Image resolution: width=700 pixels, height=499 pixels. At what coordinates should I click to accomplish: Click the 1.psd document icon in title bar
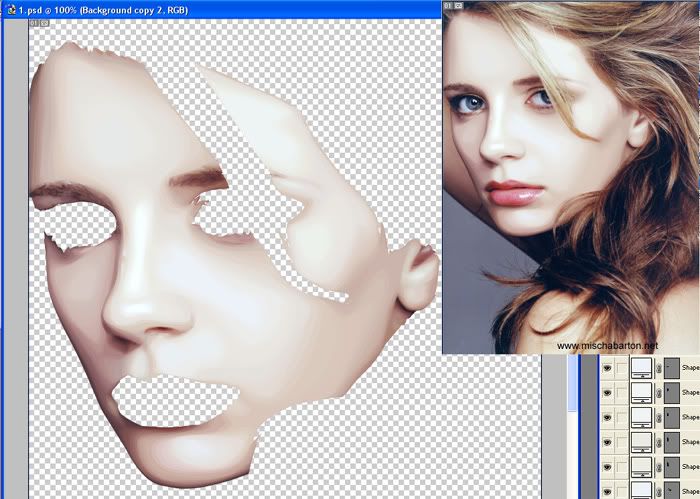point(11,9)
